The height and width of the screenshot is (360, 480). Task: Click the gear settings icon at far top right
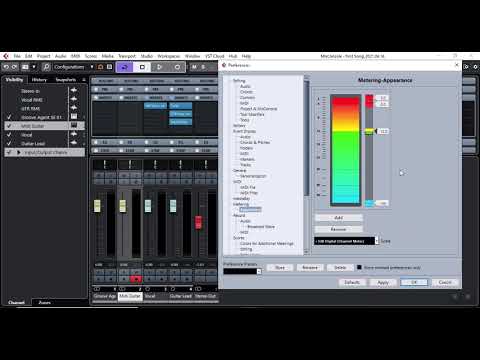coord(475,67)
